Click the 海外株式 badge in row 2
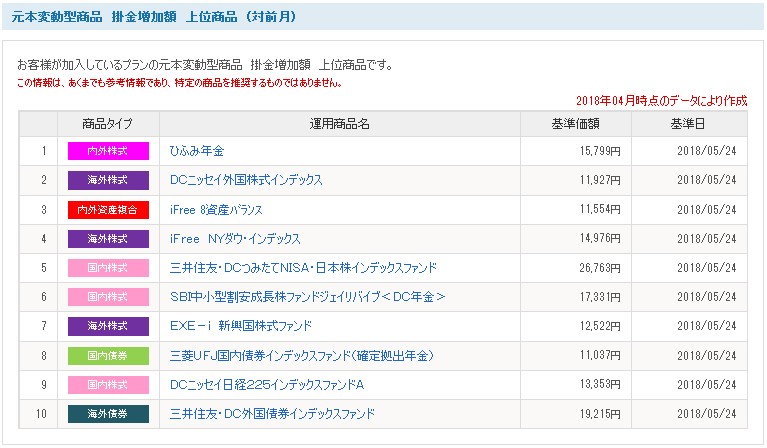The width and height of the screenshot is (767, 448). (108, 180)
